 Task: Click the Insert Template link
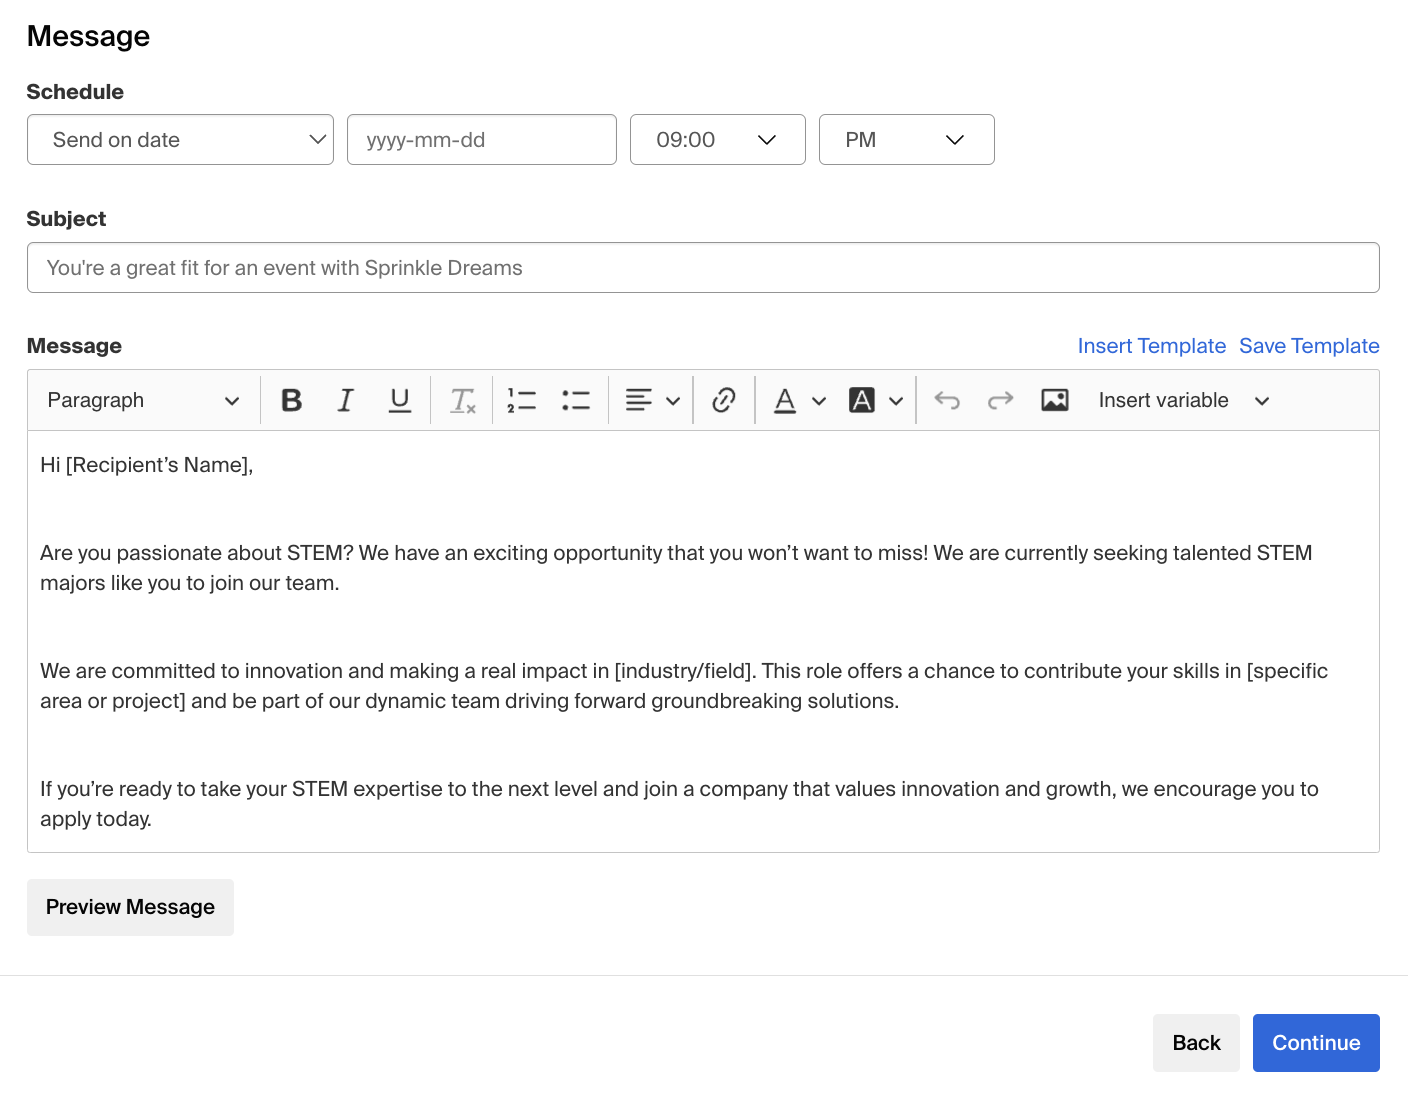point(1152,346)
